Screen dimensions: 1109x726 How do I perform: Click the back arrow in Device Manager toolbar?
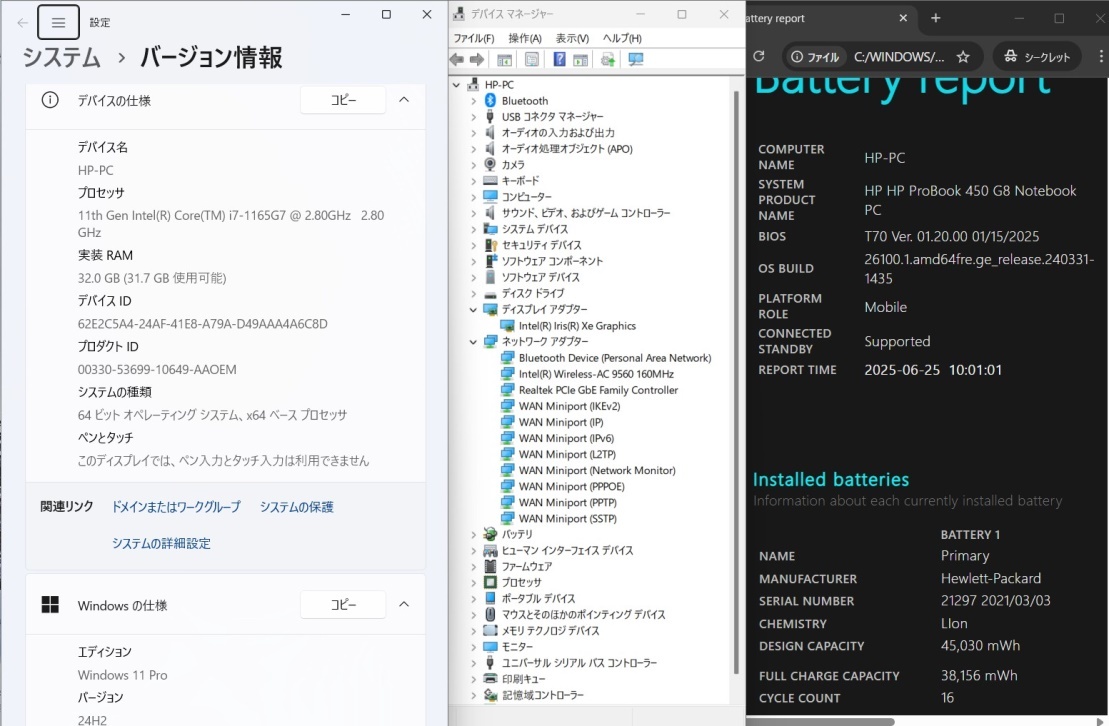[x=457, y=59]
